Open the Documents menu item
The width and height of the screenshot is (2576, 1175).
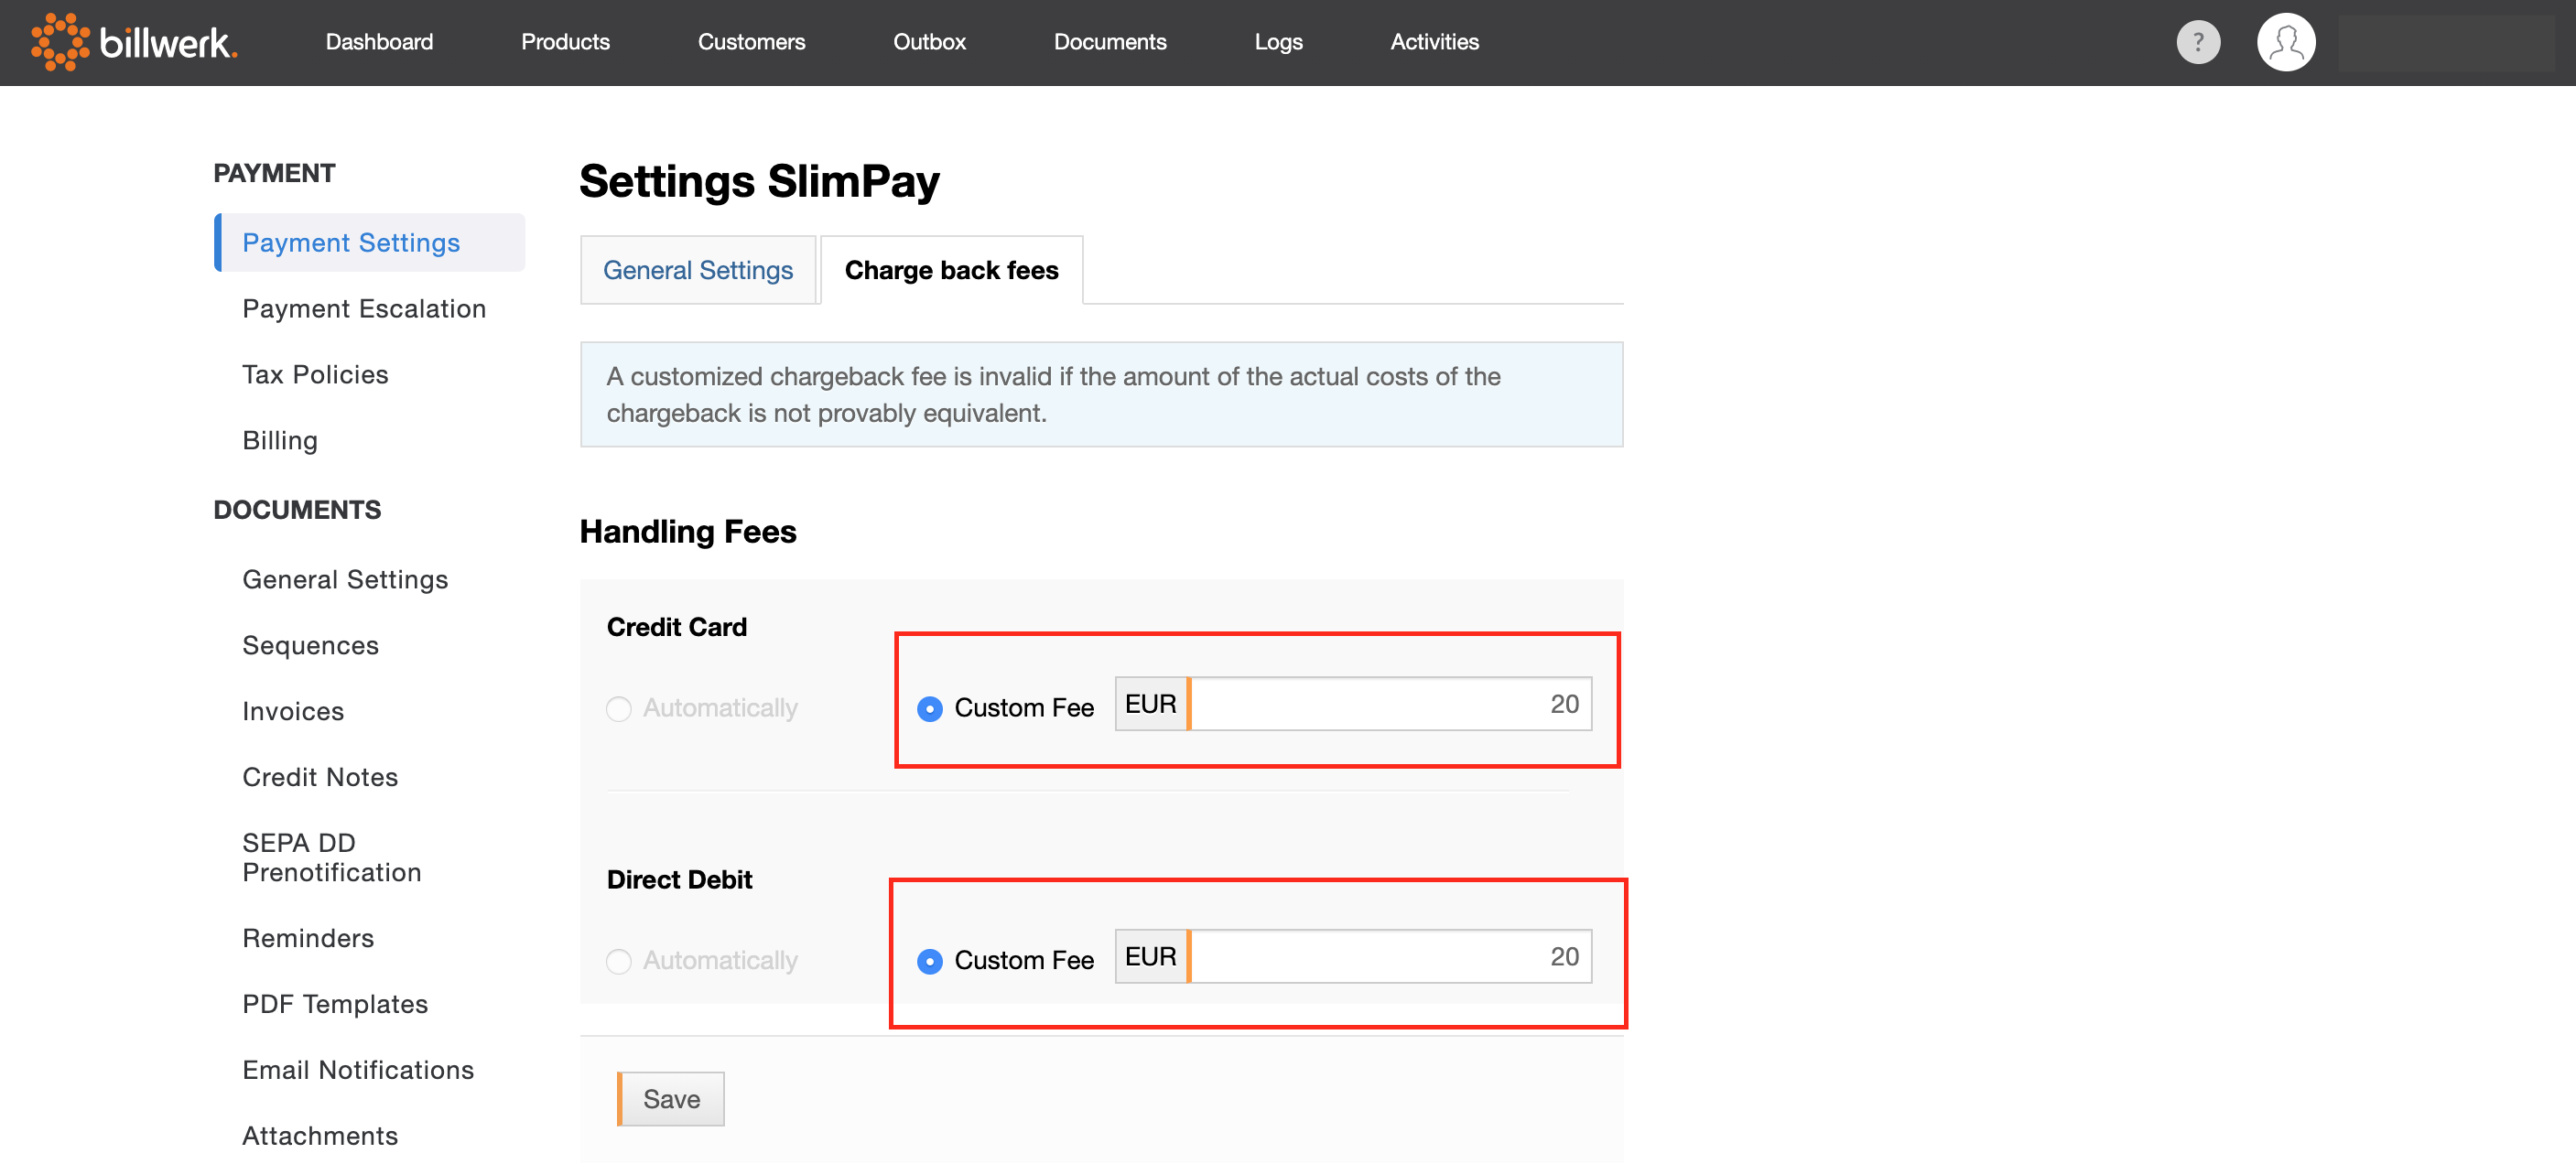pos(1110,43)
